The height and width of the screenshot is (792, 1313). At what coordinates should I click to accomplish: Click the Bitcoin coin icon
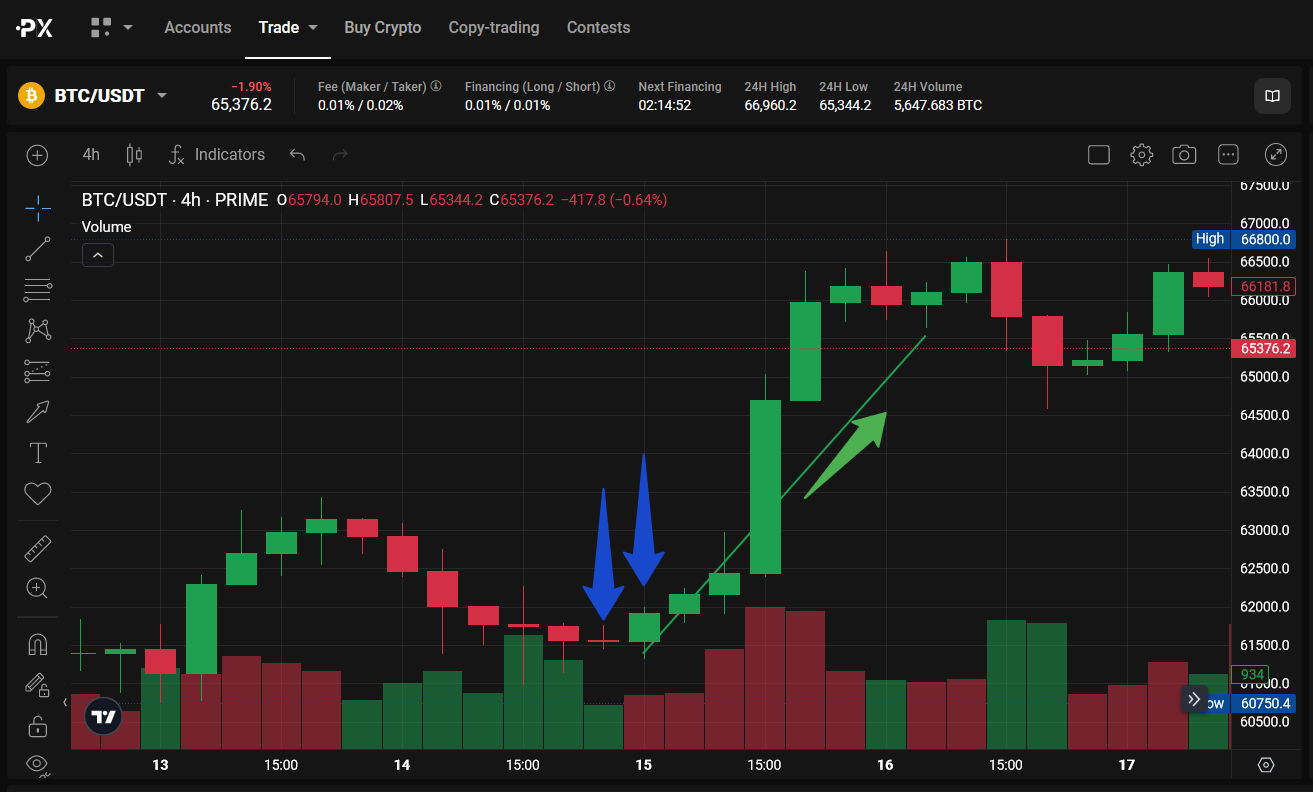click(32, 96)
